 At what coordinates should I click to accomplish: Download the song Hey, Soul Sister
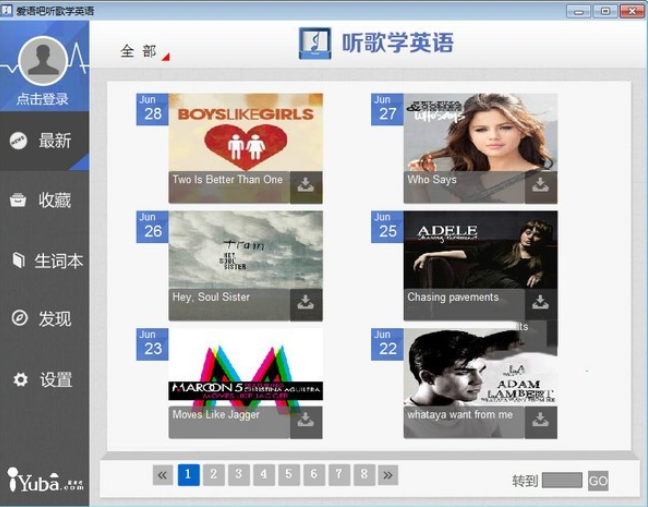(x=306, y=304)
